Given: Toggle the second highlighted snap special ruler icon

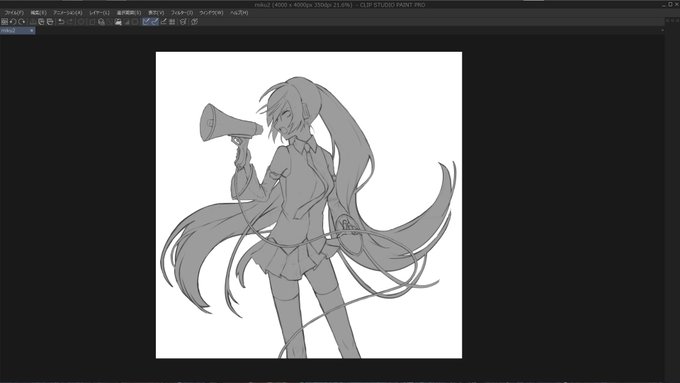Looking at the screenshot, I should [x=155, y=21].
